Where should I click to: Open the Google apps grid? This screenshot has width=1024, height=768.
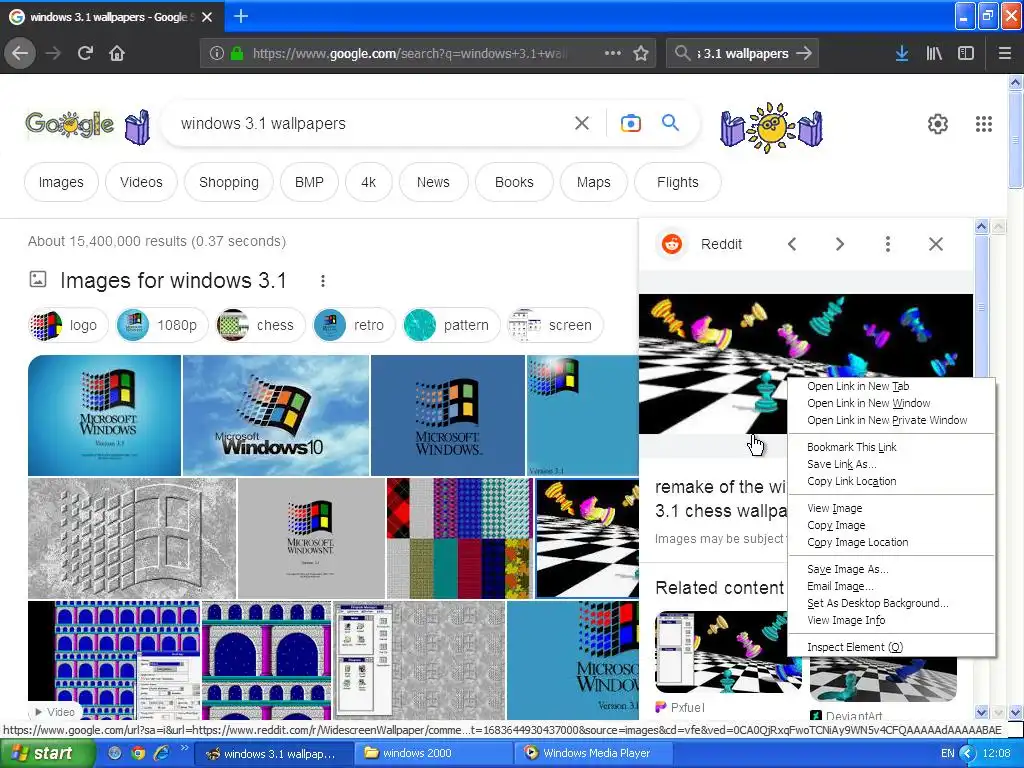984,123
